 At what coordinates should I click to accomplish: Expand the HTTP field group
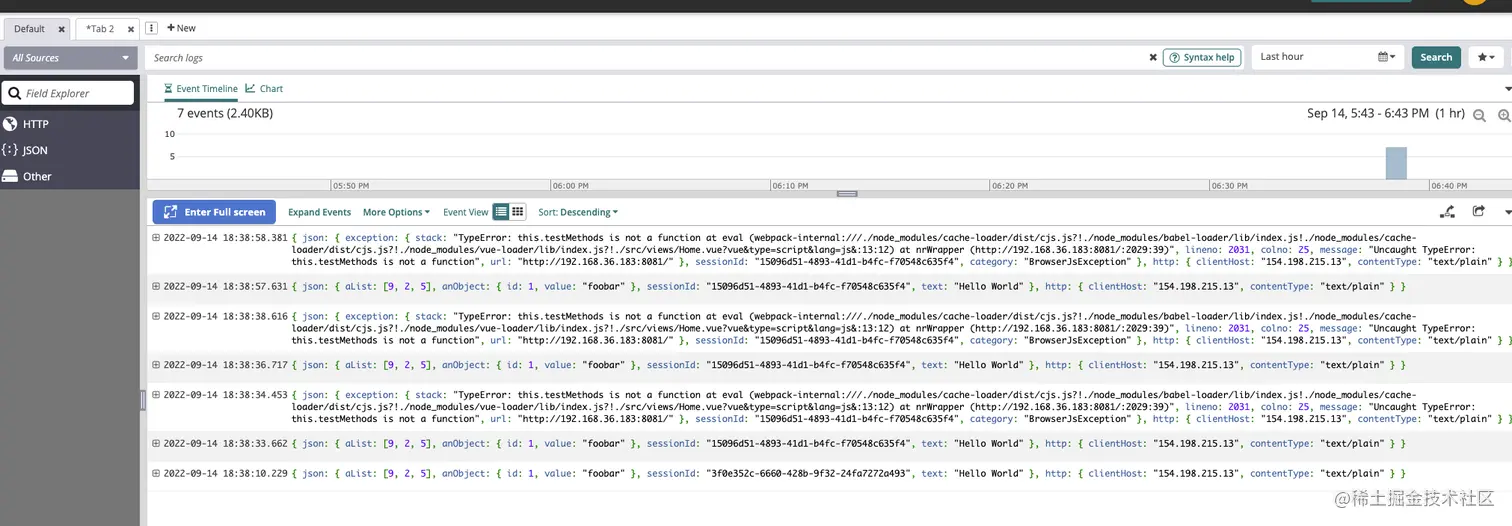70,124
